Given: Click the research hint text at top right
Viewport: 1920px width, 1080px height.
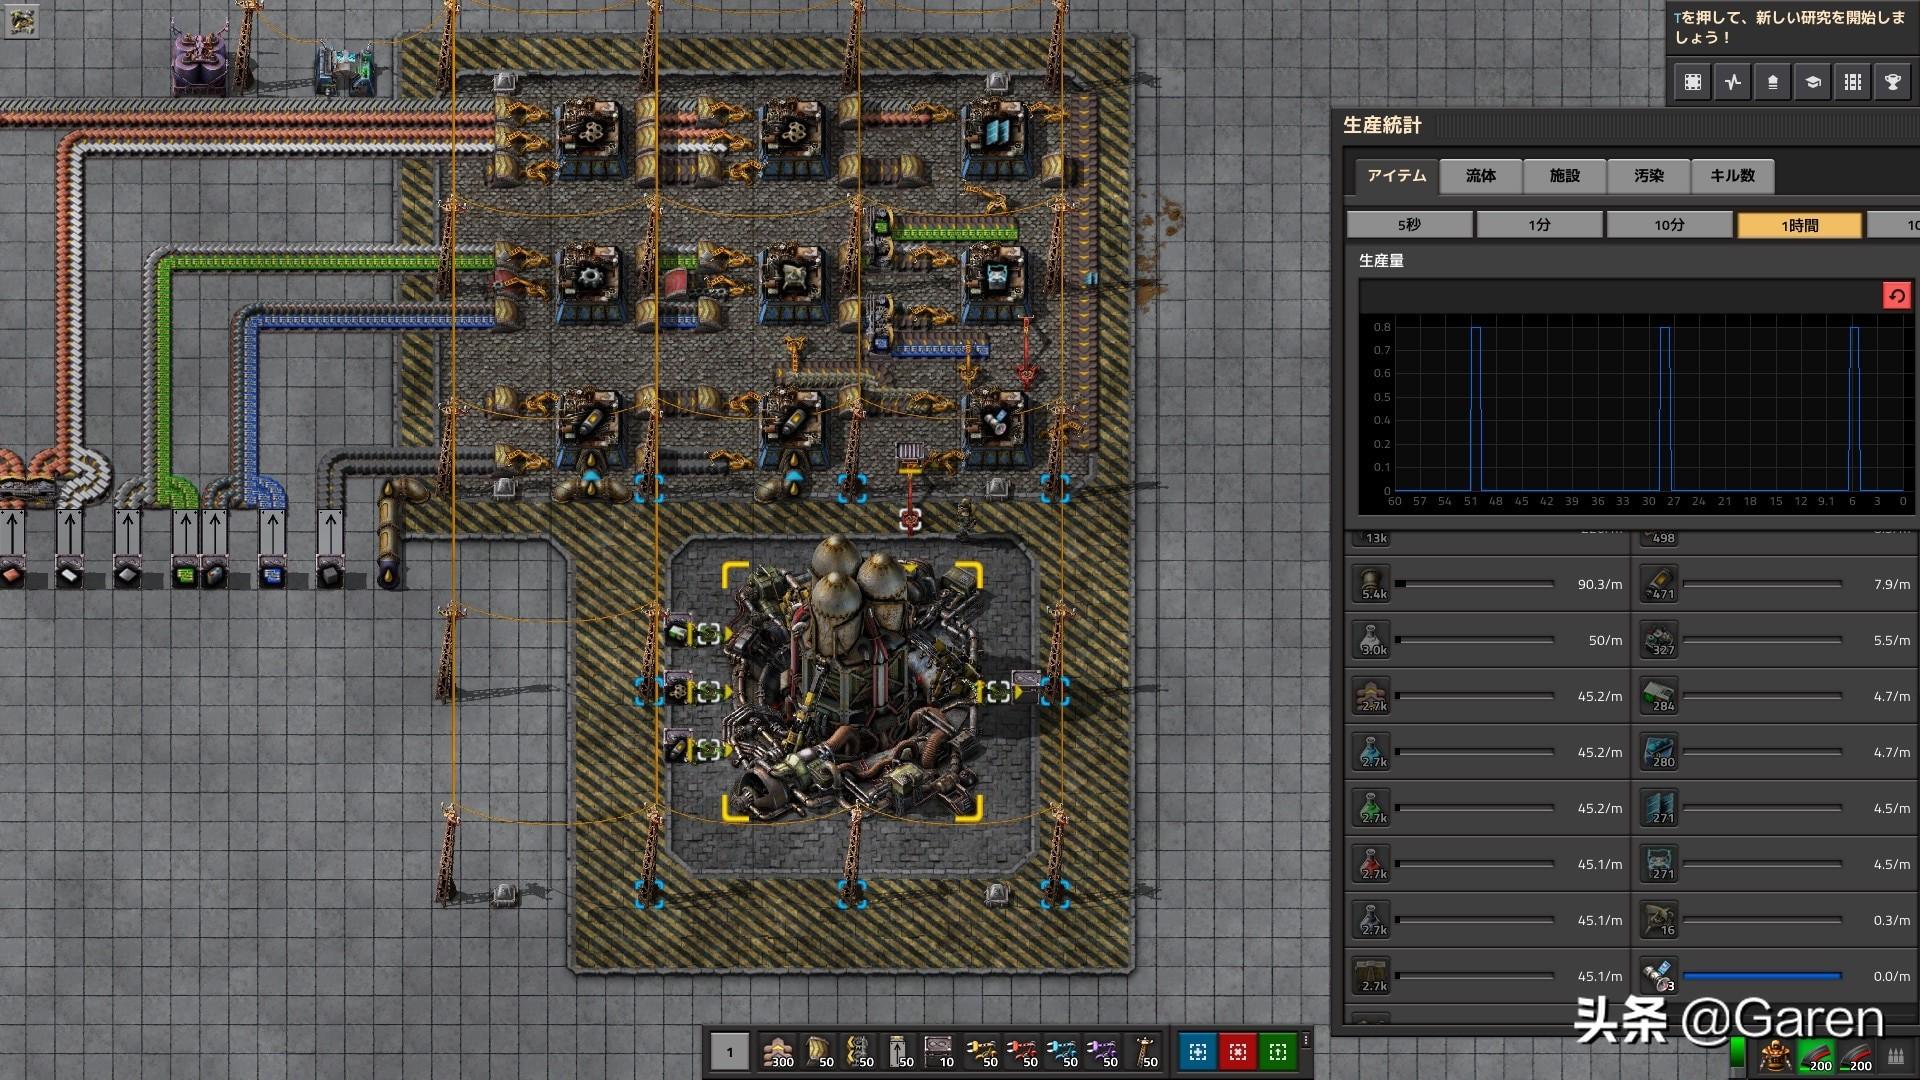Looking at the screenshot, I should pos(1790,27).
